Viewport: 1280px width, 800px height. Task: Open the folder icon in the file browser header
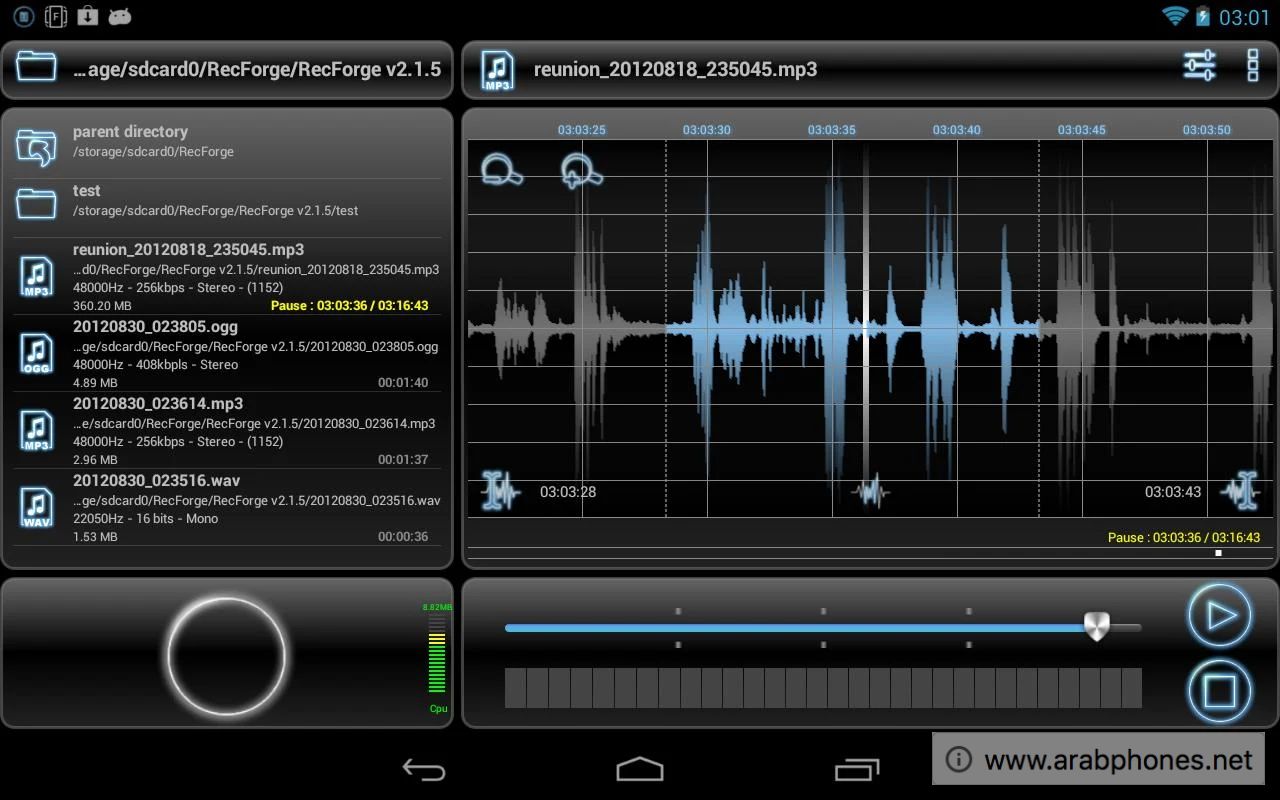pos(36,68)
